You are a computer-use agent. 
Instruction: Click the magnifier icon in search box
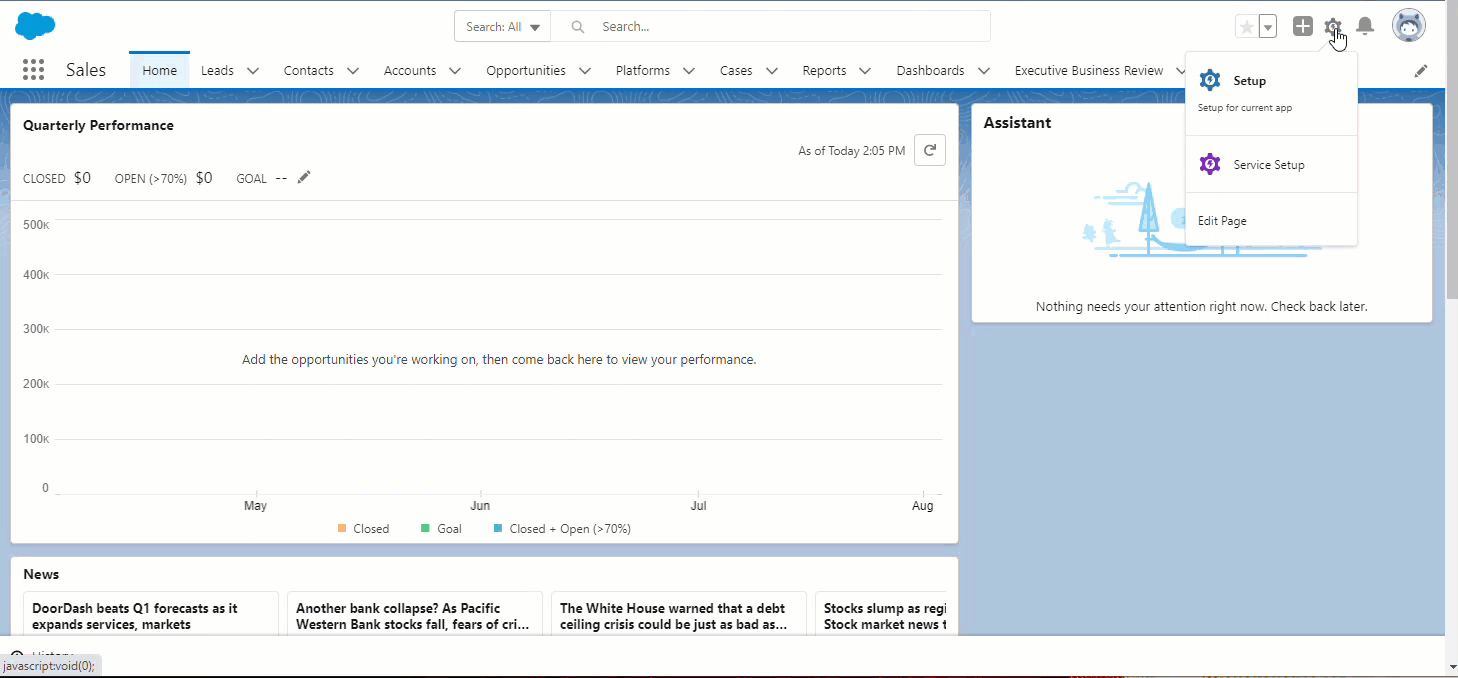(578, 27)
